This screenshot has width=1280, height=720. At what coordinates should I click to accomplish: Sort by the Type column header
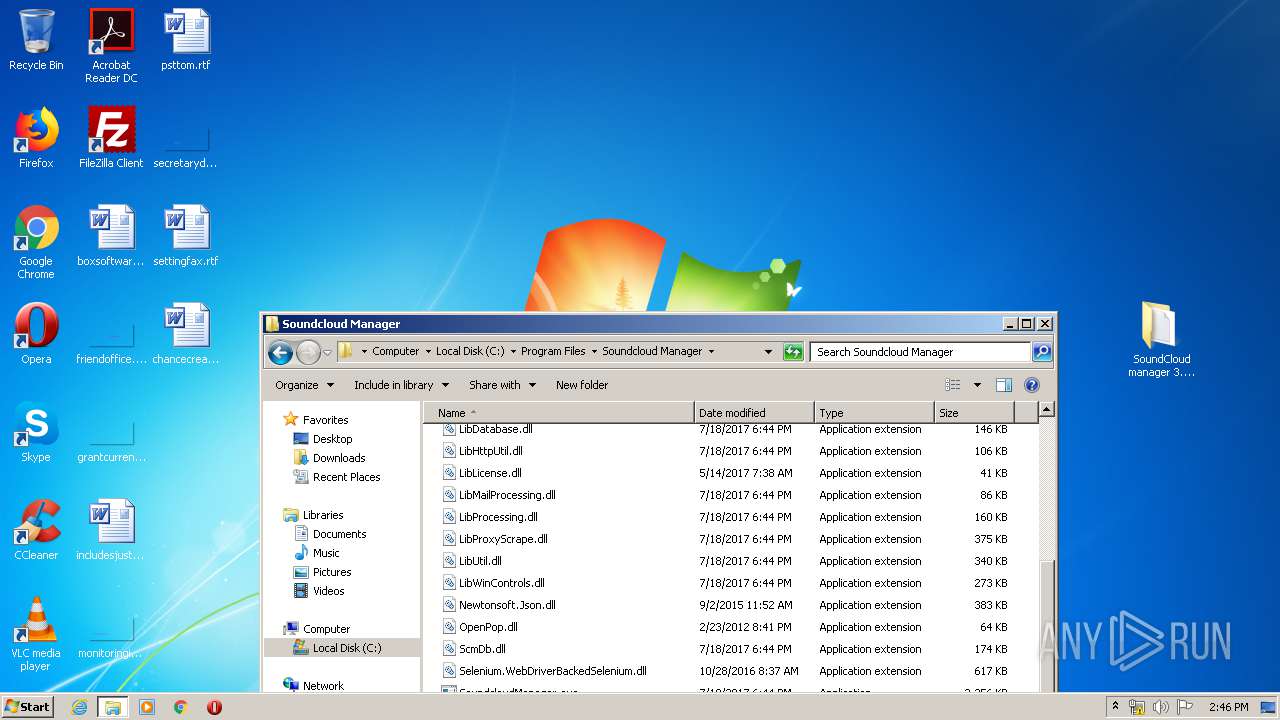point(874,412)
